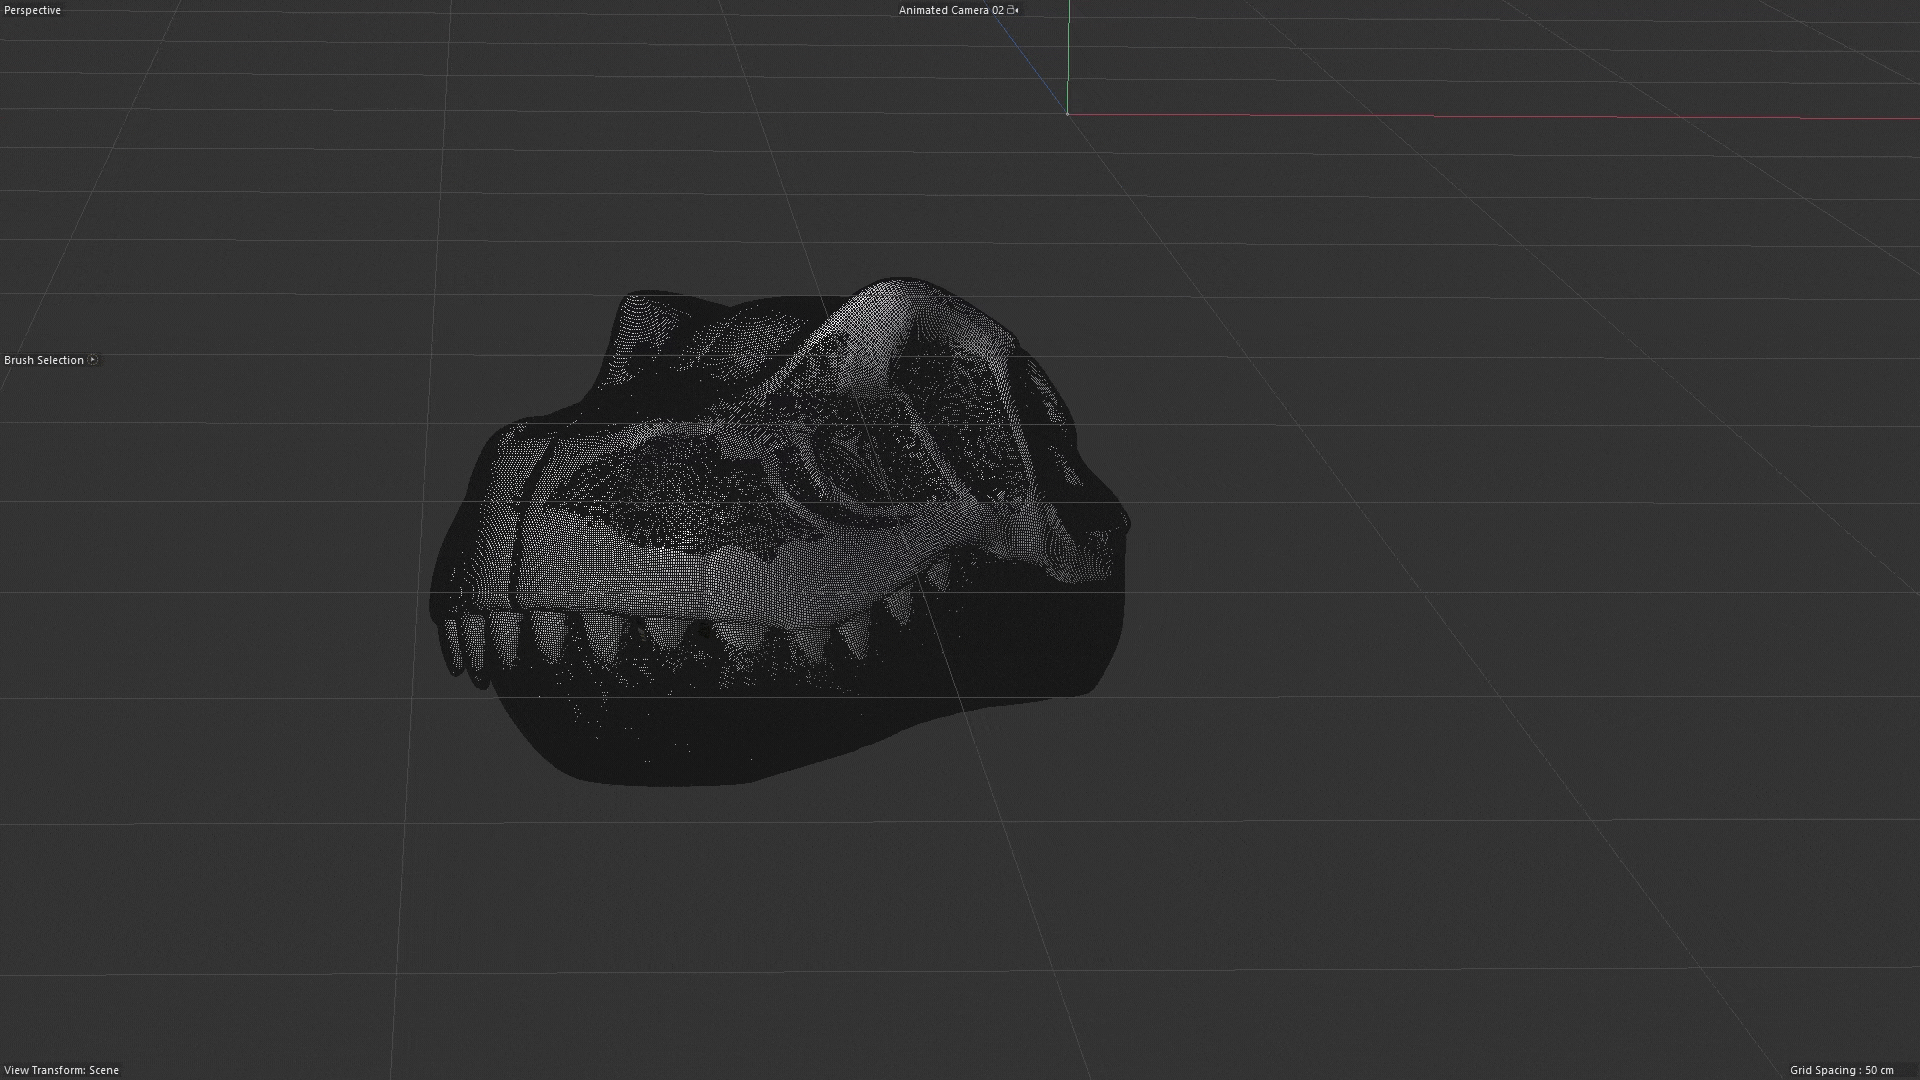Click the Animated Camera 02 label

click(950, 10)
